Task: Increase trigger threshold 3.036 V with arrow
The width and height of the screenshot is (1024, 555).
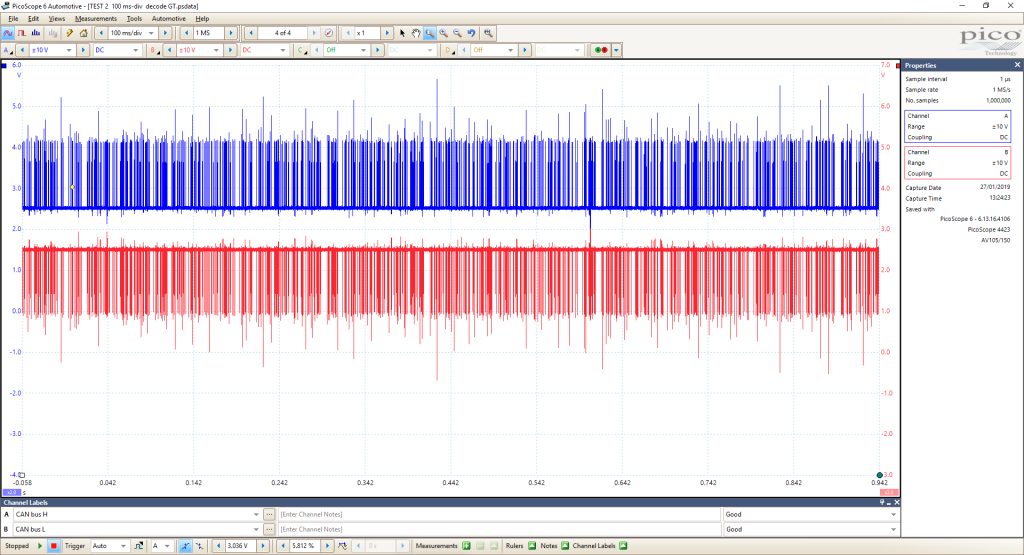Action: click(263, 546)
